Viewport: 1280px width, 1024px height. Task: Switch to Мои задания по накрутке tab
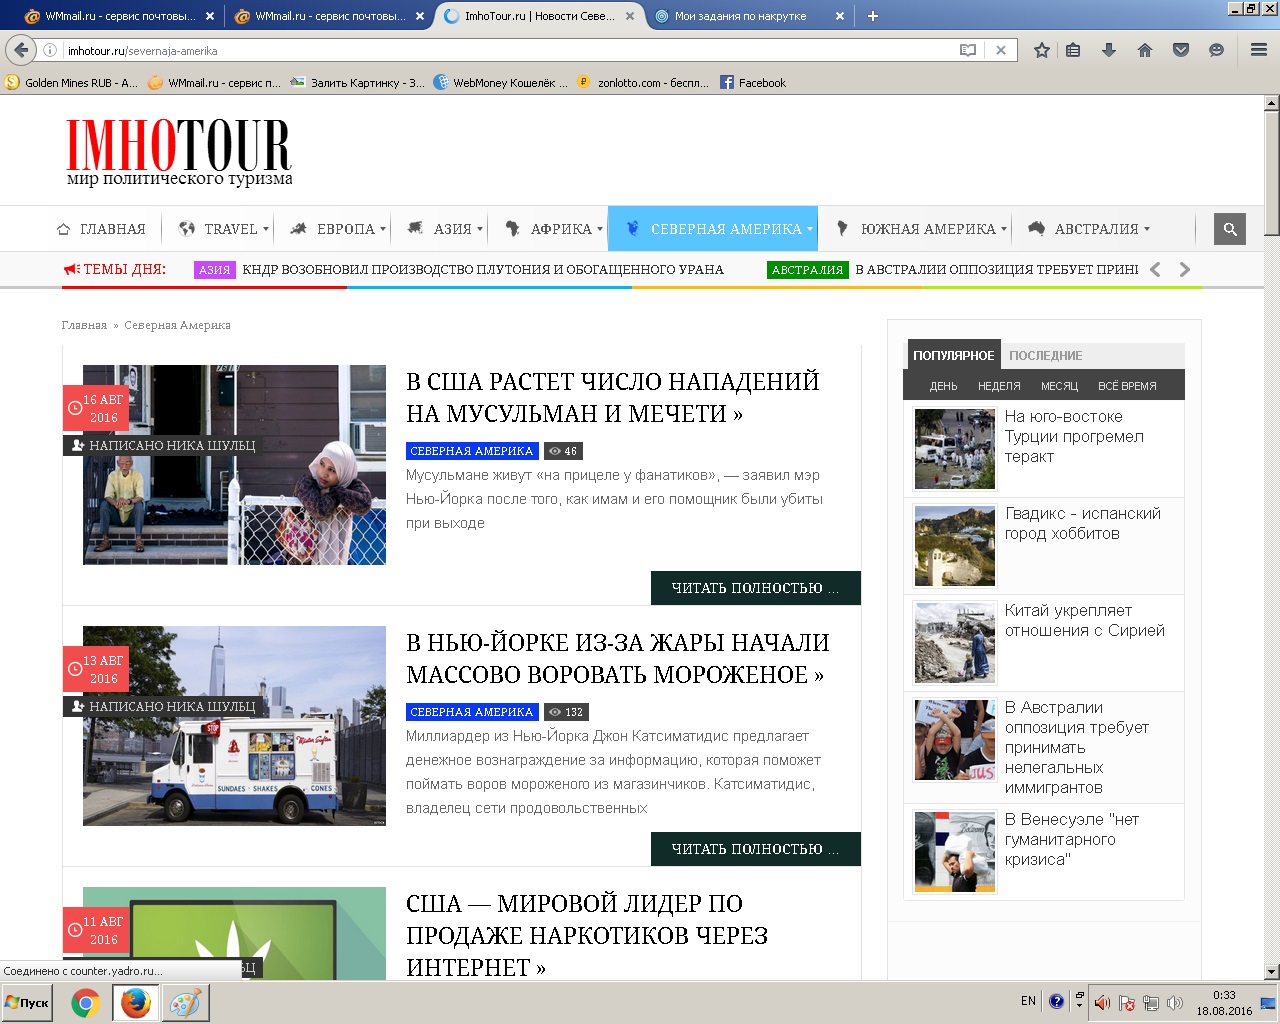(x=741, y=16)
